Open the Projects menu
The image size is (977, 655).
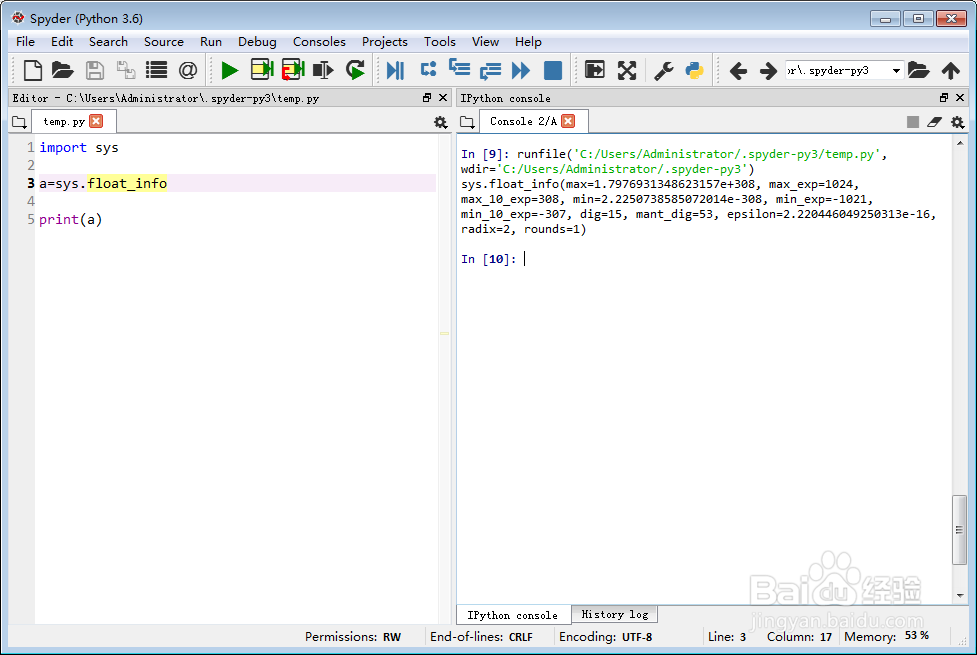(384, 42)
